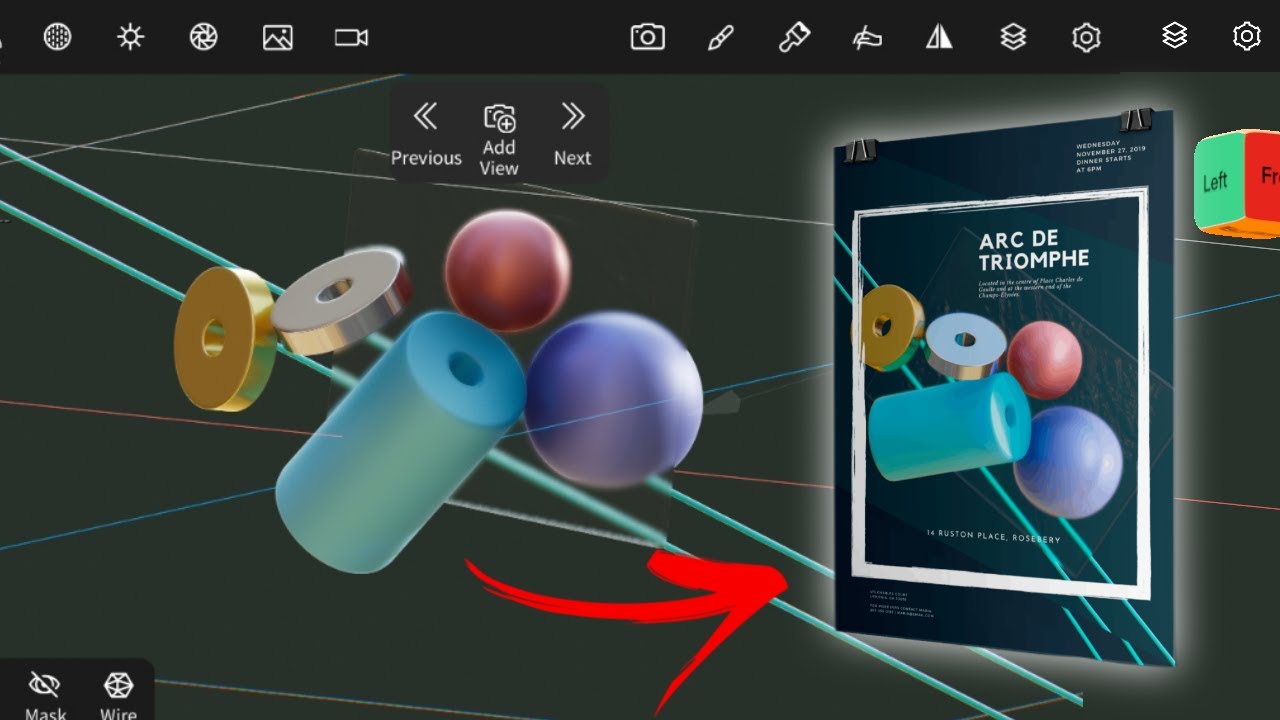The image size is (1280, 720).
Task: Open the material sphere grid icon
Action: [x=58, y=37]
